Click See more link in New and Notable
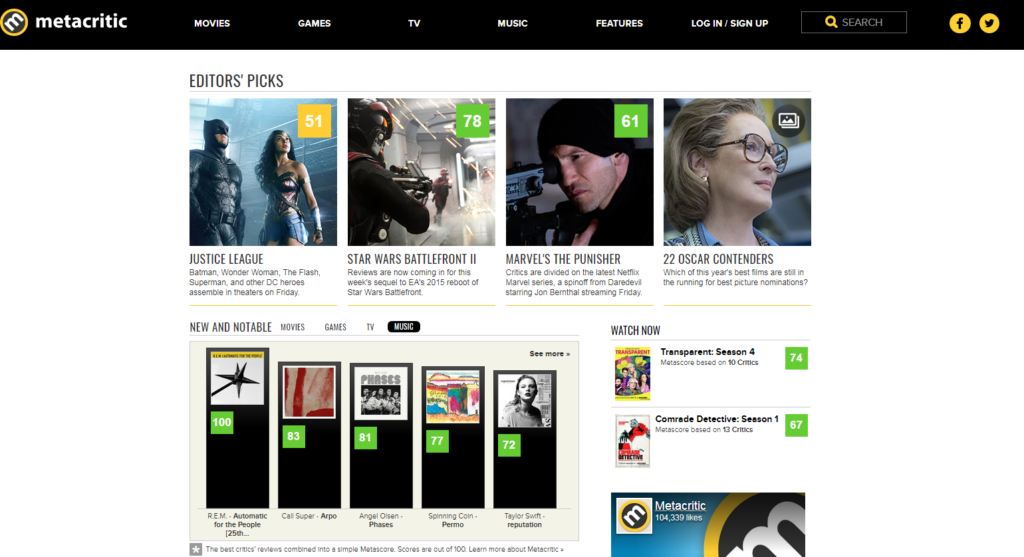1024x557 pixels. 549,353
